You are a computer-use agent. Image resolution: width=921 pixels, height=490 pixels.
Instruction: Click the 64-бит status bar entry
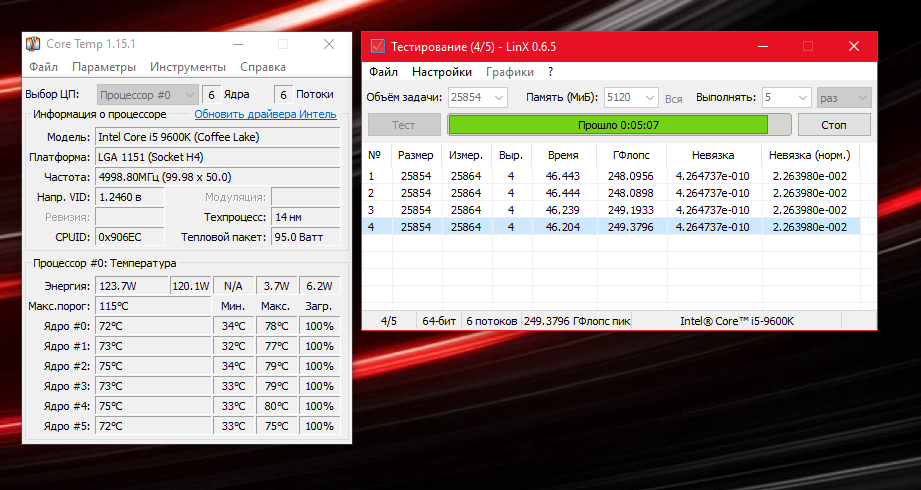tap(439, 321)
